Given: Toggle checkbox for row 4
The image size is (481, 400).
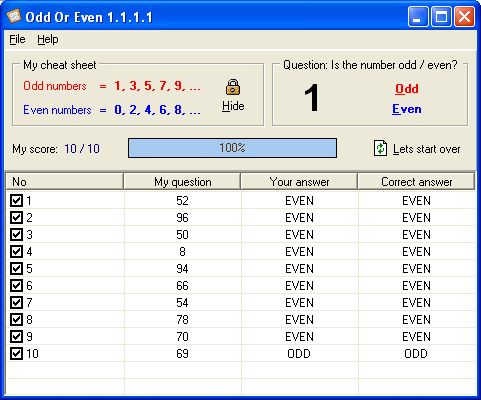Looking at the screenshot, I should (16, 252).
